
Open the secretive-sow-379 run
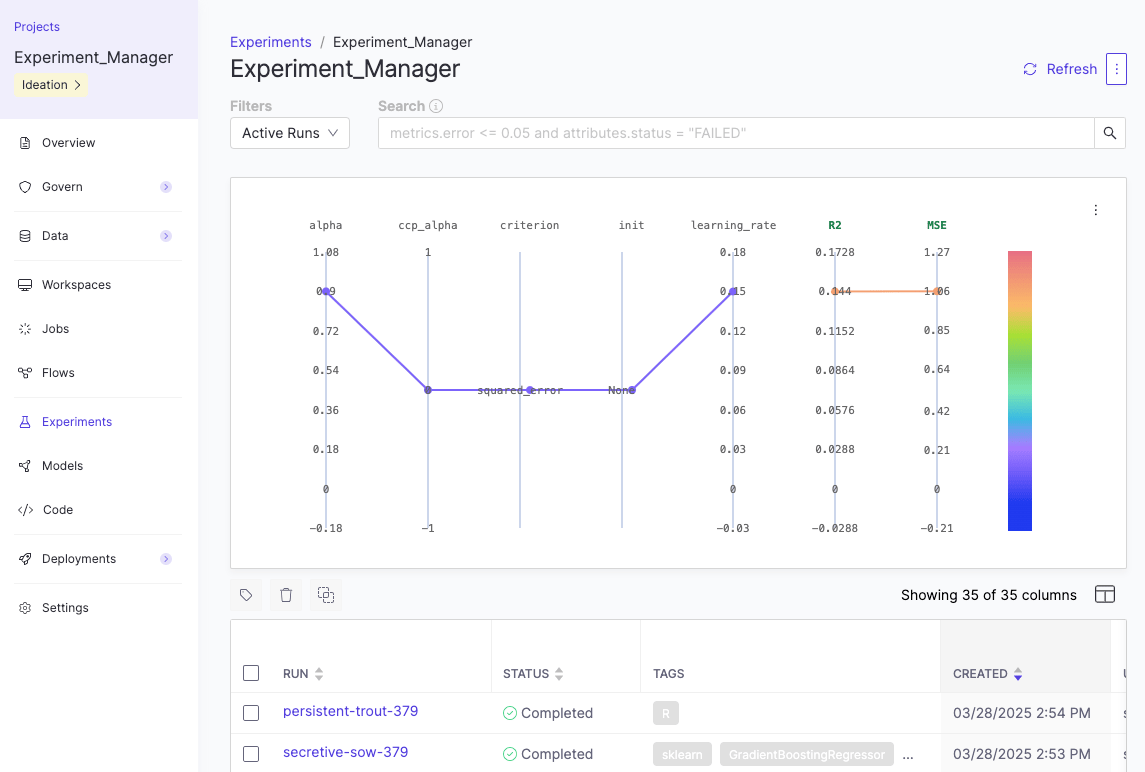(345, 752)
